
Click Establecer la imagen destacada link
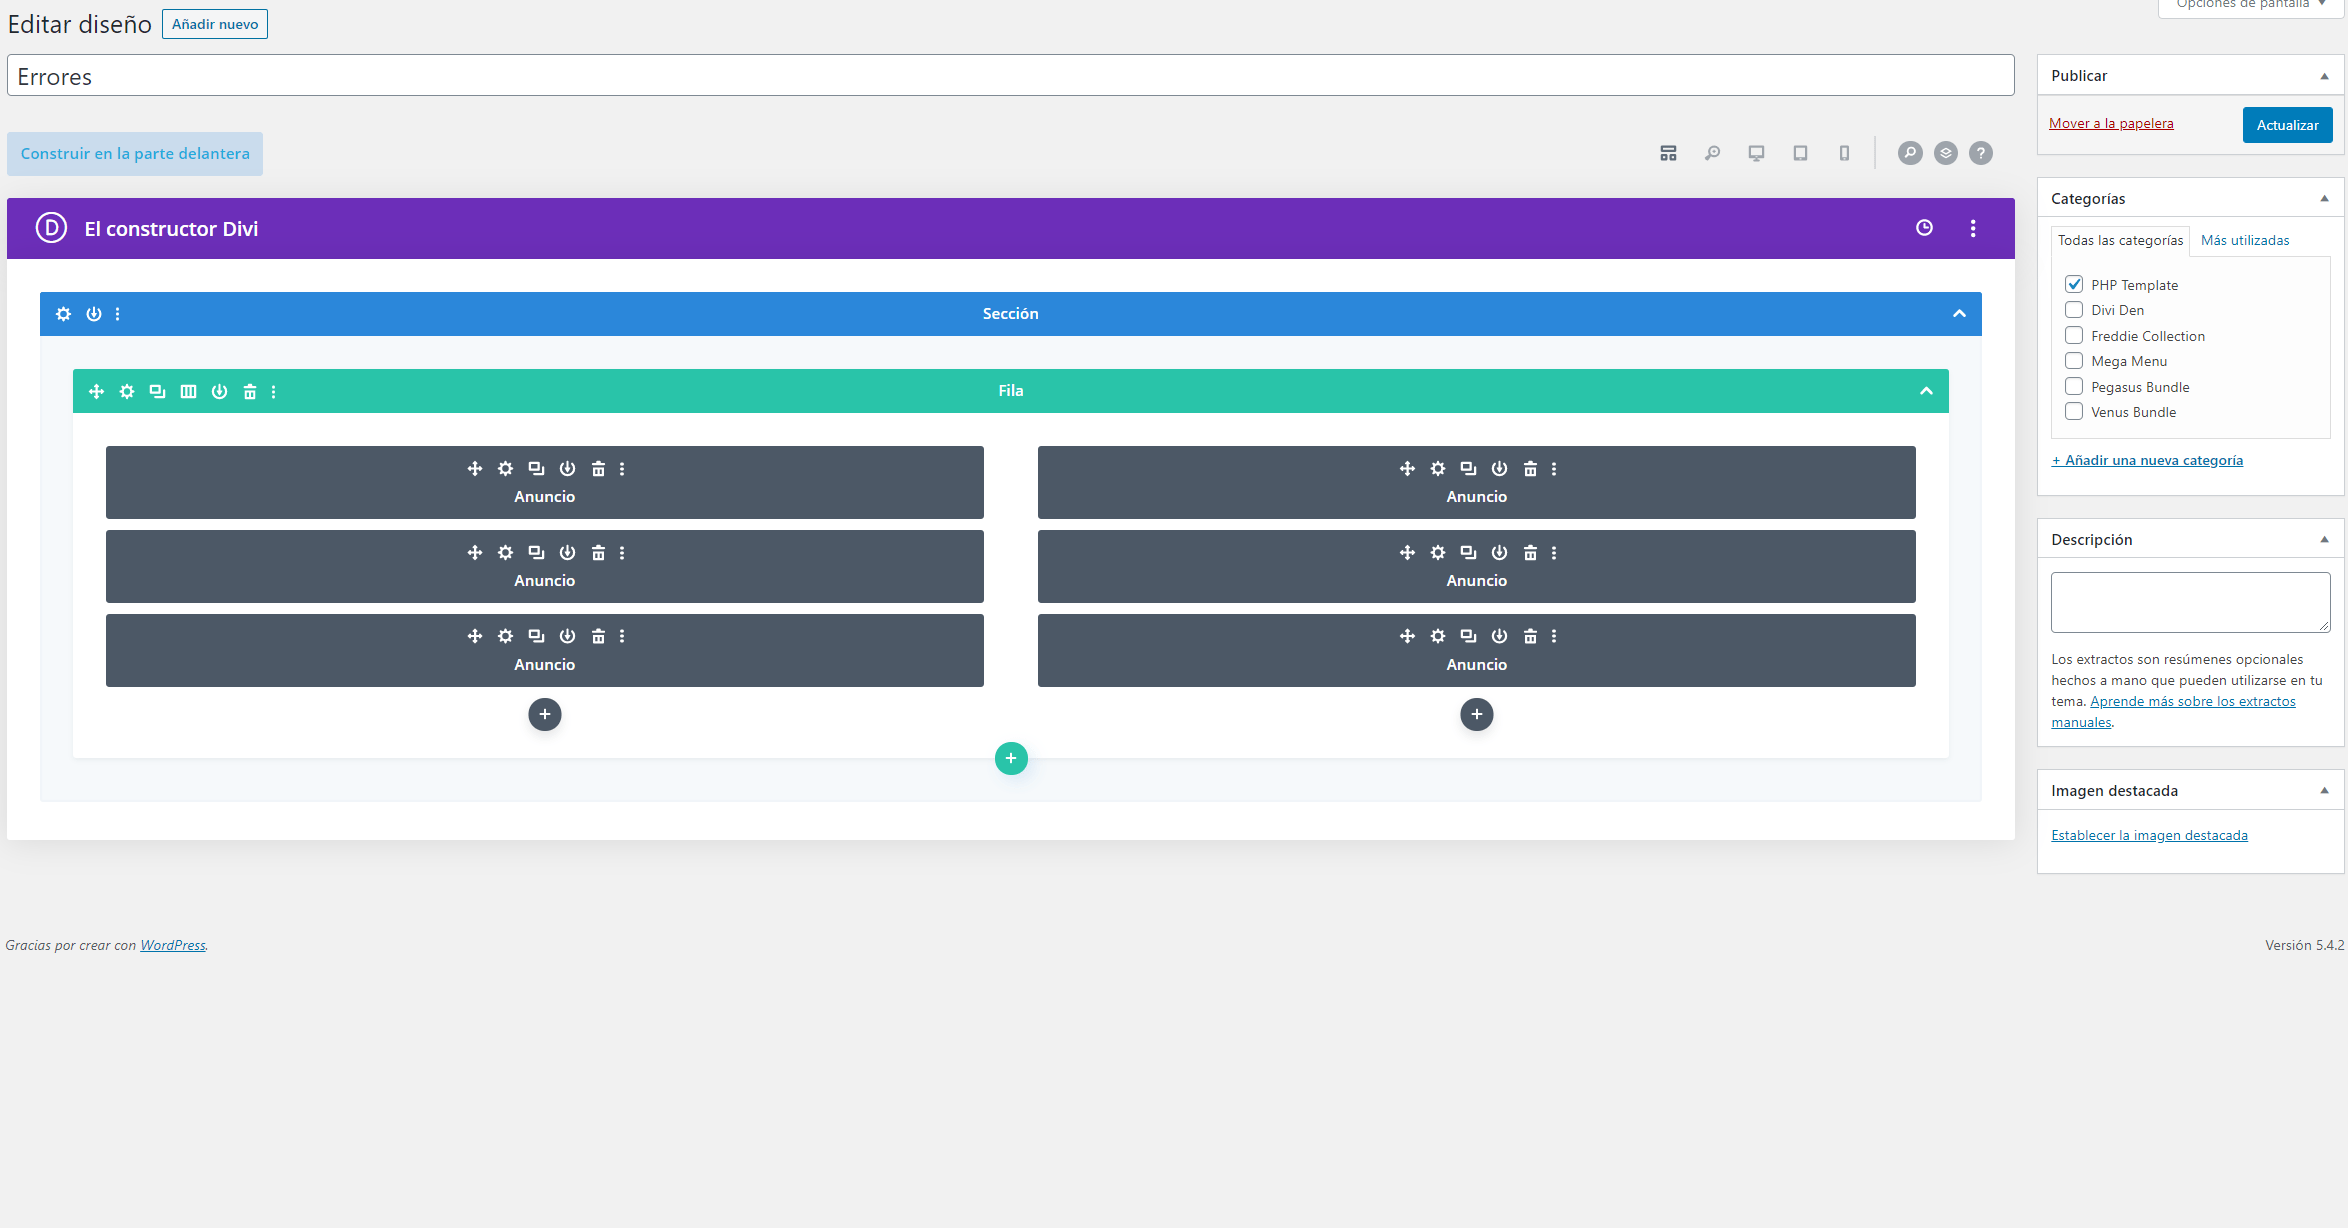(x=2149, y=836)
